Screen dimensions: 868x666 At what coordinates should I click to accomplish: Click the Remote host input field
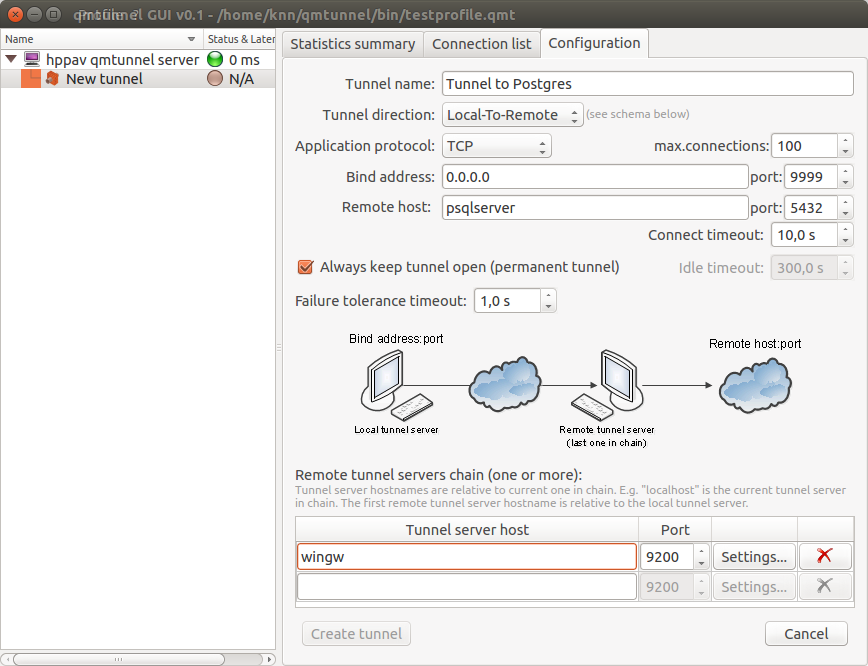click(x=595, y=208)
